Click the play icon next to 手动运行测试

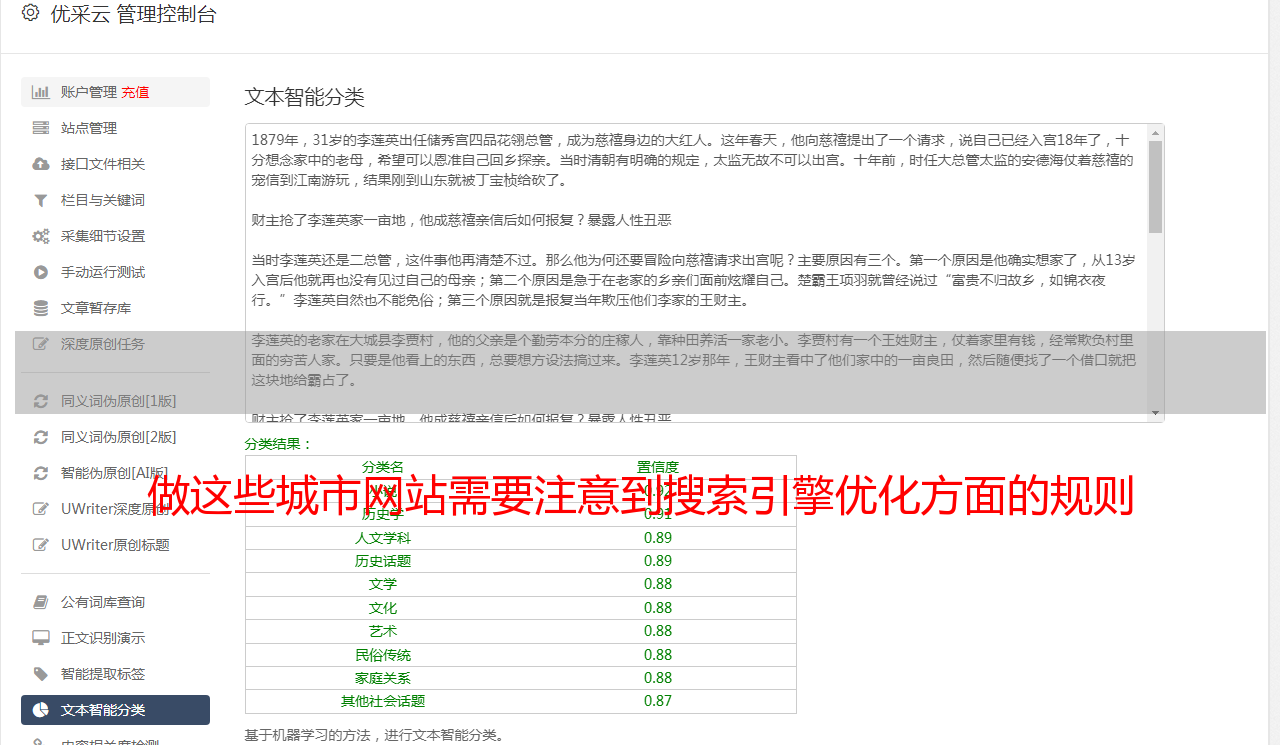pyautogui.click(x=41, y=272)
